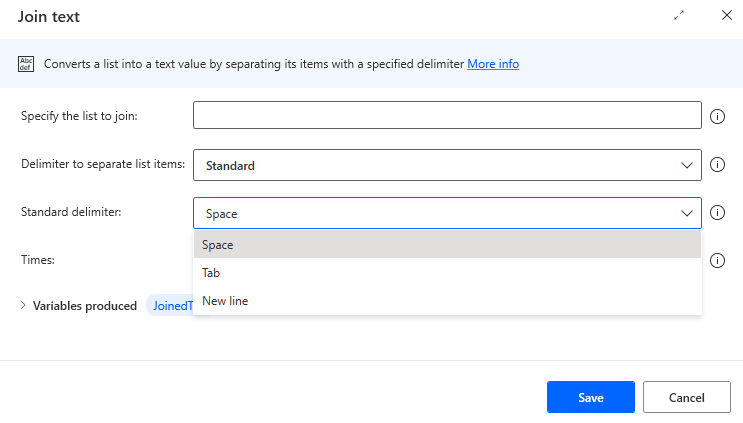Choose the Tab delimiter option
743x423 pixels.
[x=447, y=273]
